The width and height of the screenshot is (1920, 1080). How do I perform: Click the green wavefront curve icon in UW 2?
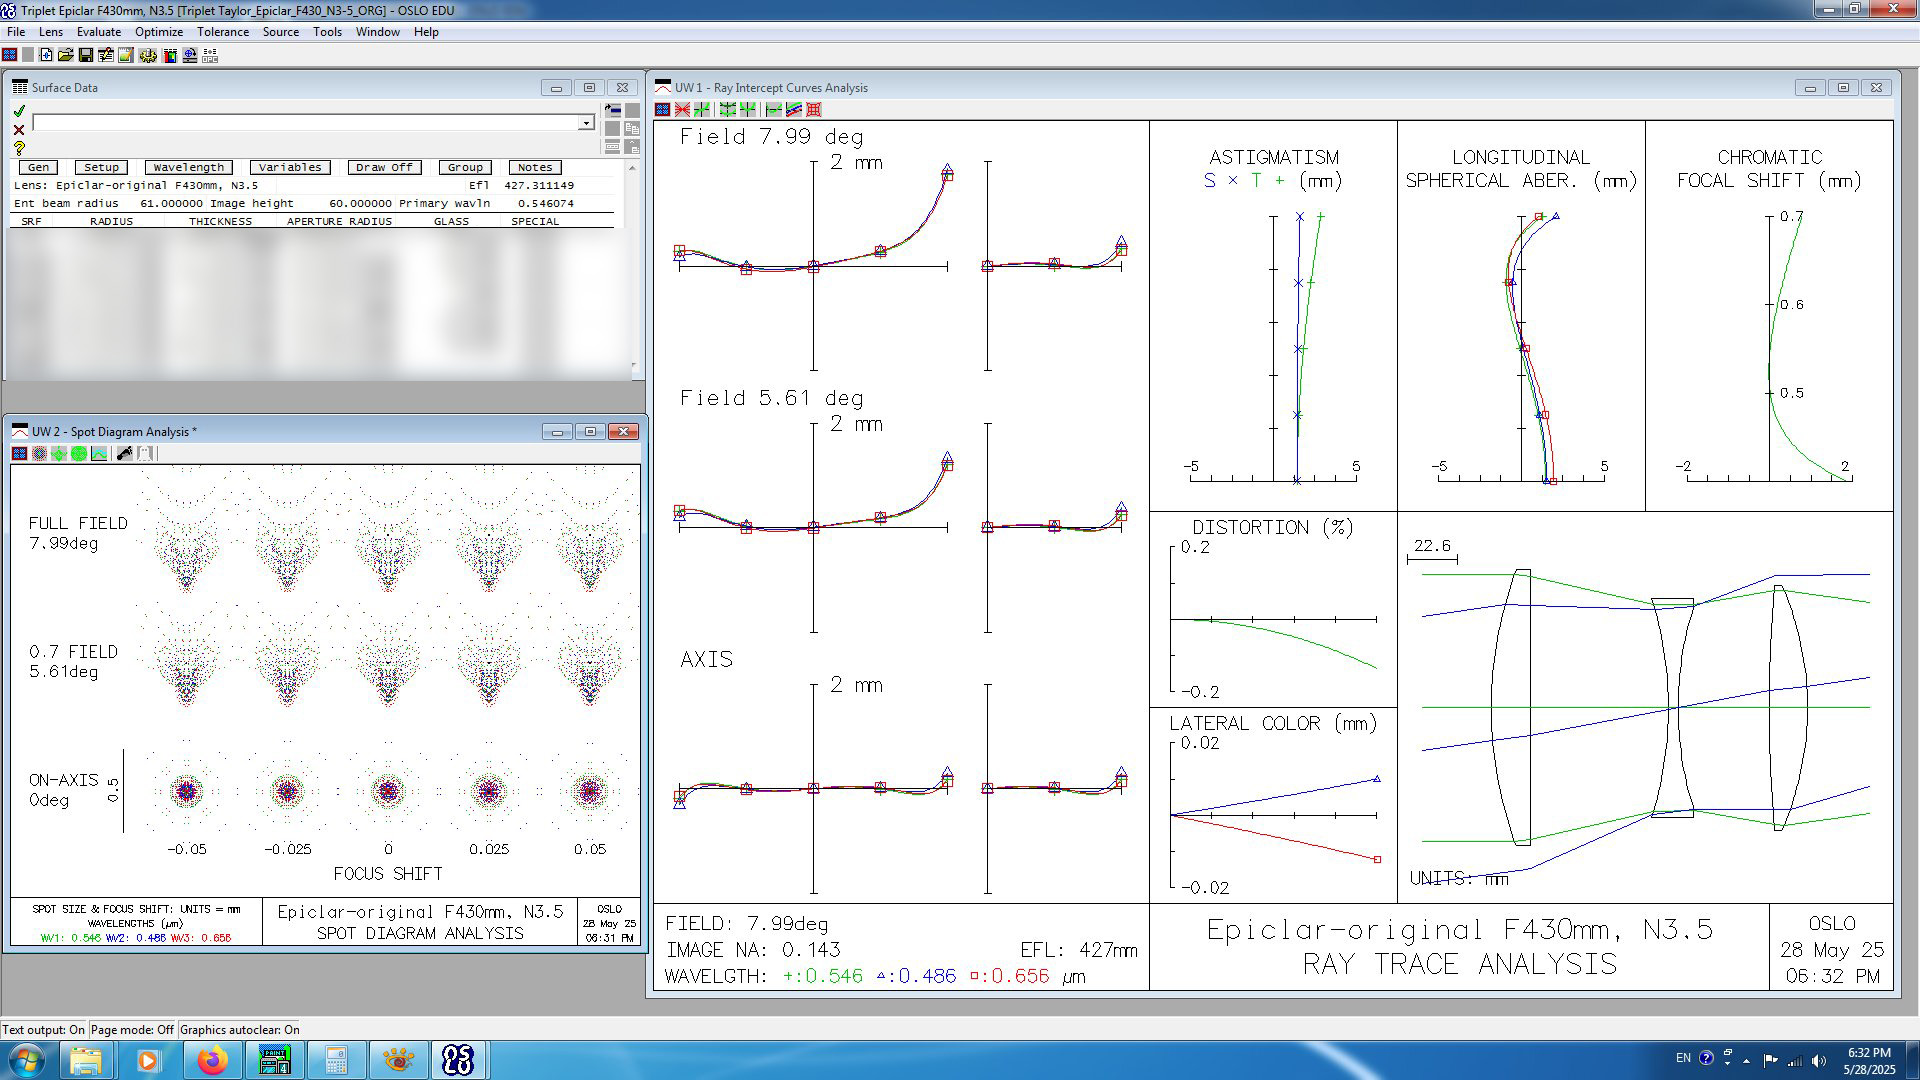[x=99, y=454]
